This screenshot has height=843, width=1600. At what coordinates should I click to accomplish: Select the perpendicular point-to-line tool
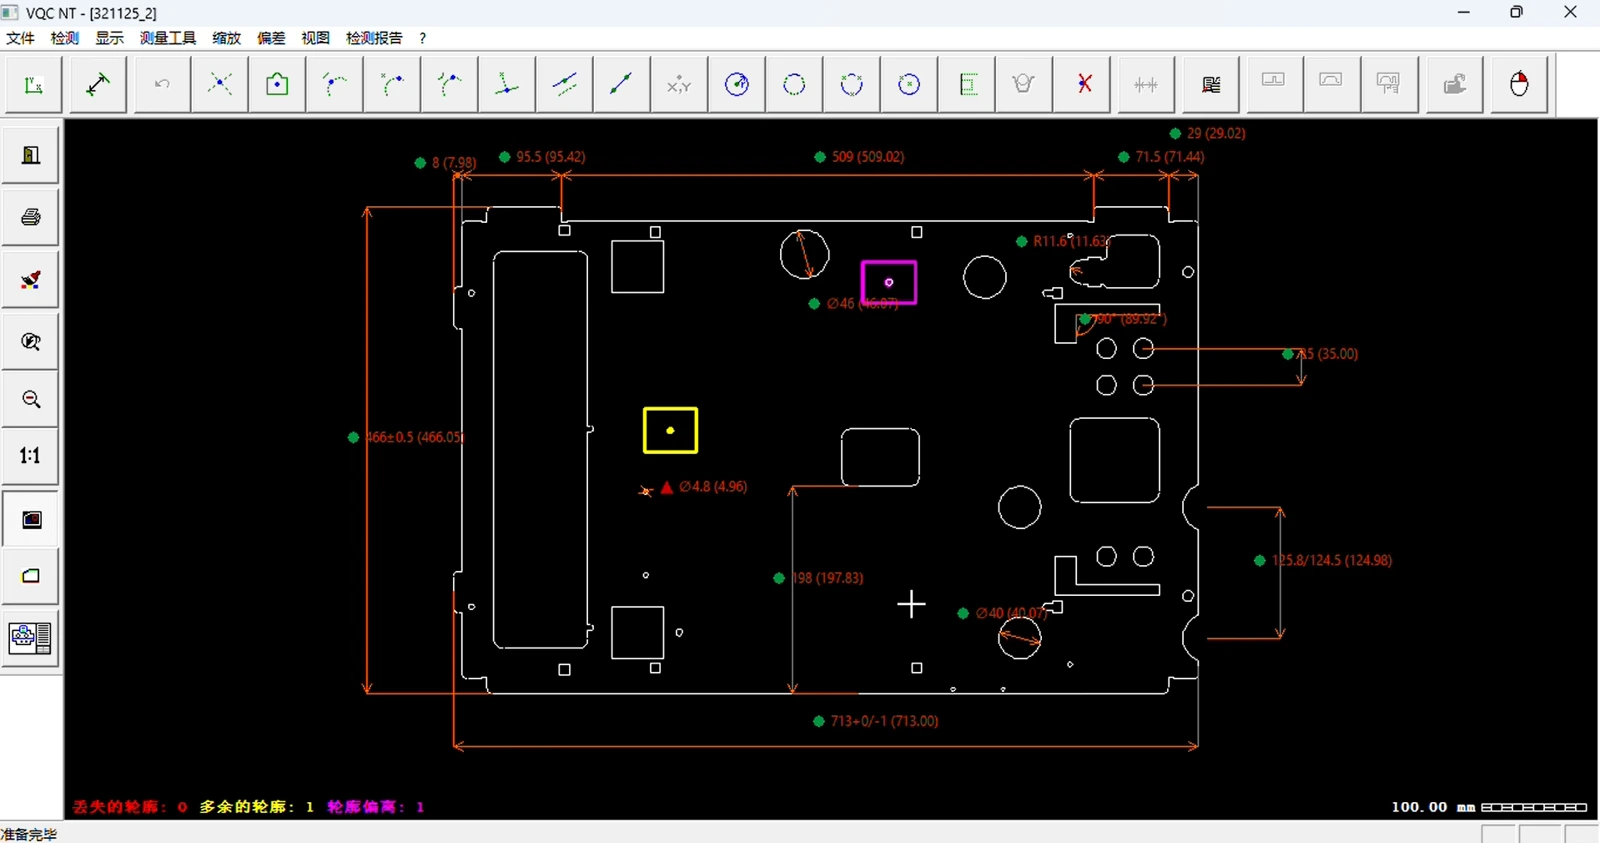click(507, 84)
